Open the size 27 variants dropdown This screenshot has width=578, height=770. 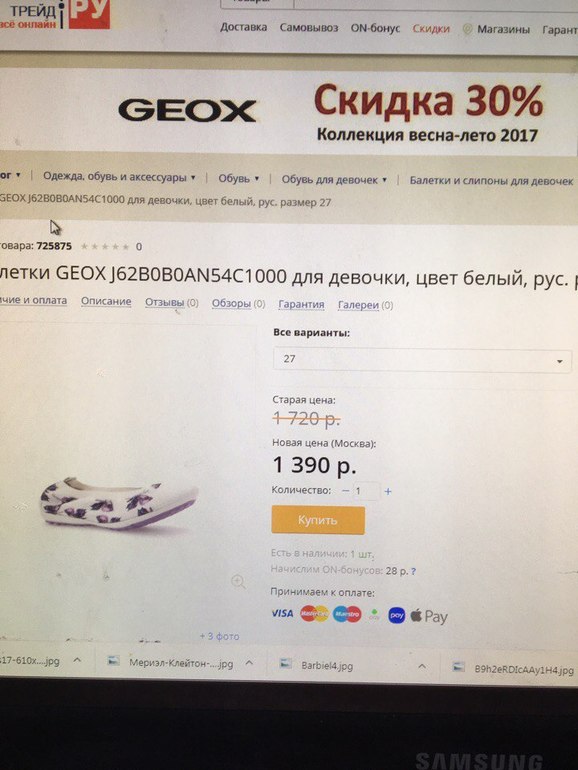[x=422, y=360]
